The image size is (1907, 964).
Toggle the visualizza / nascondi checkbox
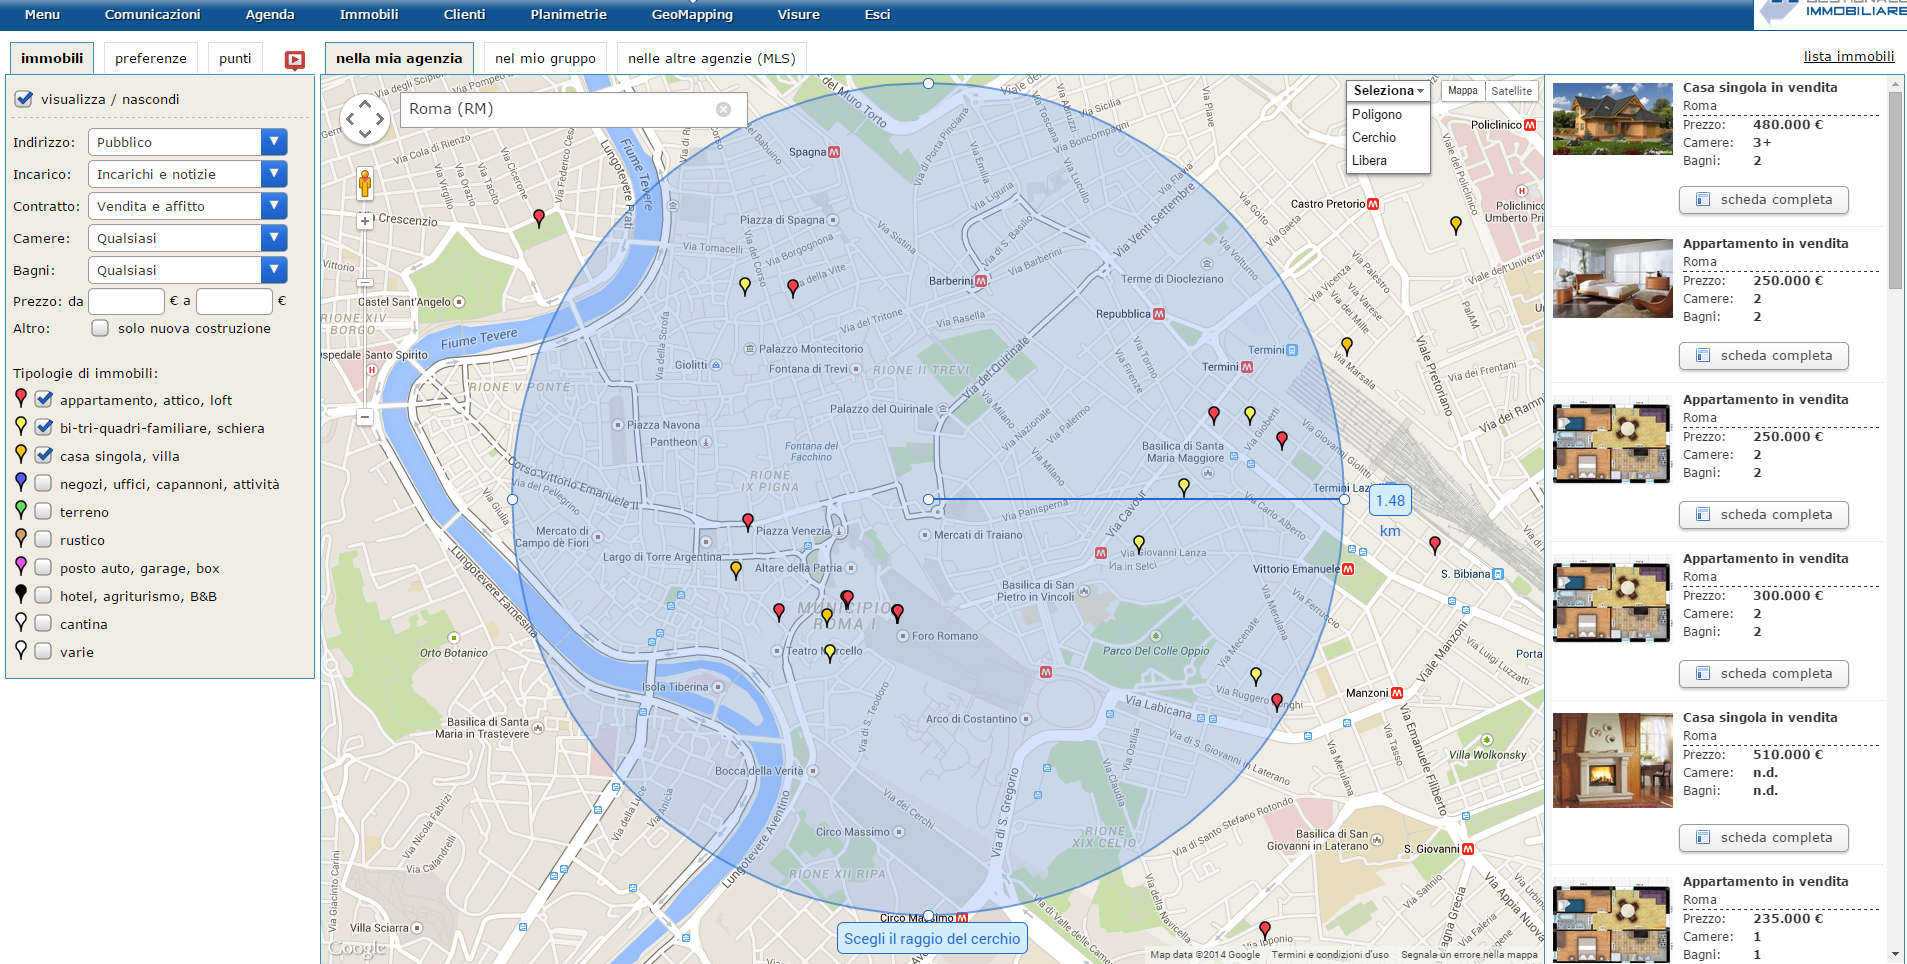click(x=24, y=99)
